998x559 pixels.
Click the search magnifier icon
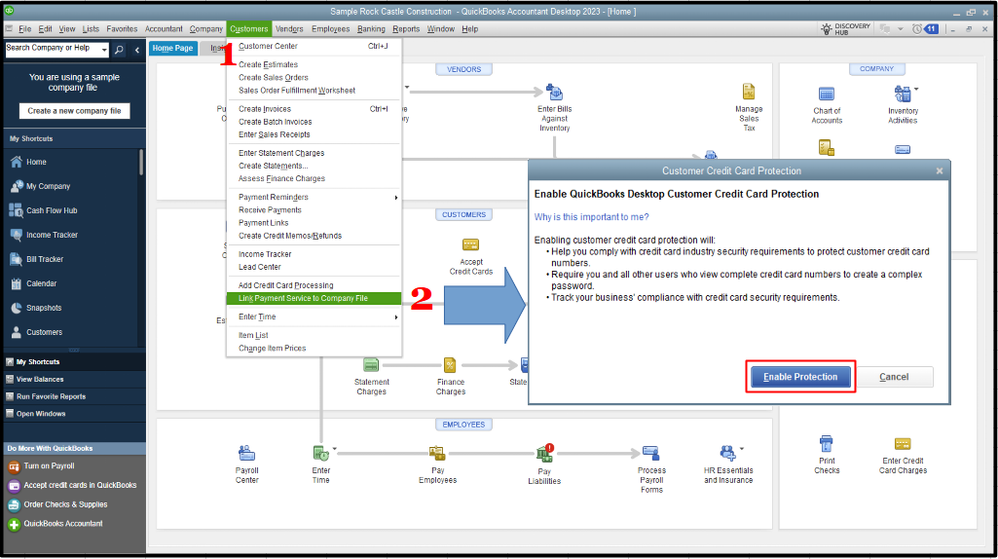pos(119,50)
